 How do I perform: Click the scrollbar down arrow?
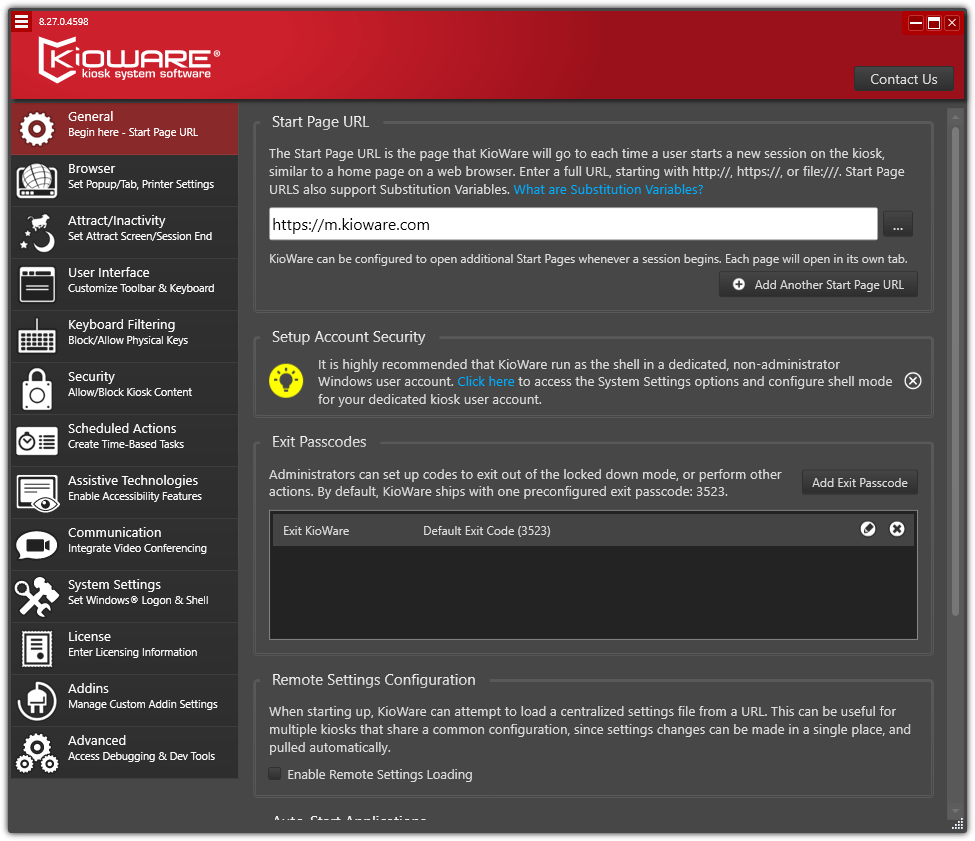956,811
